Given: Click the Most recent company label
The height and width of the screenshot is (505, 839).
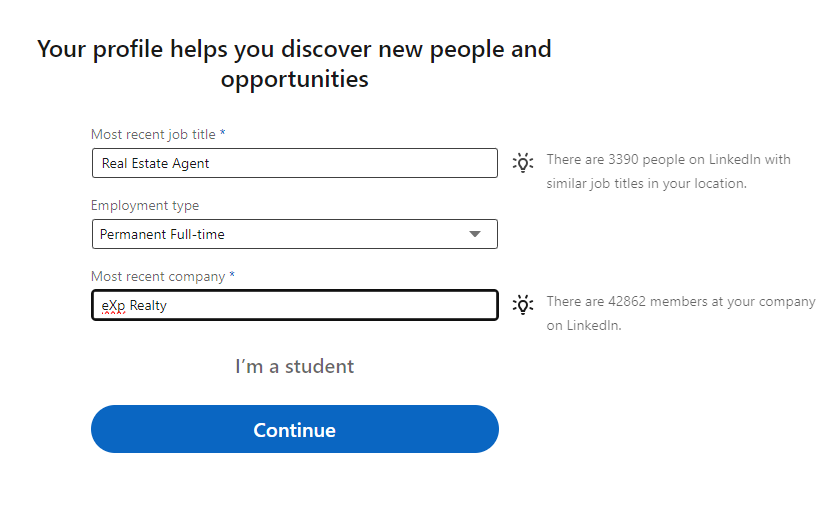Looking at the screenshot, I should [x=158, y=276].
